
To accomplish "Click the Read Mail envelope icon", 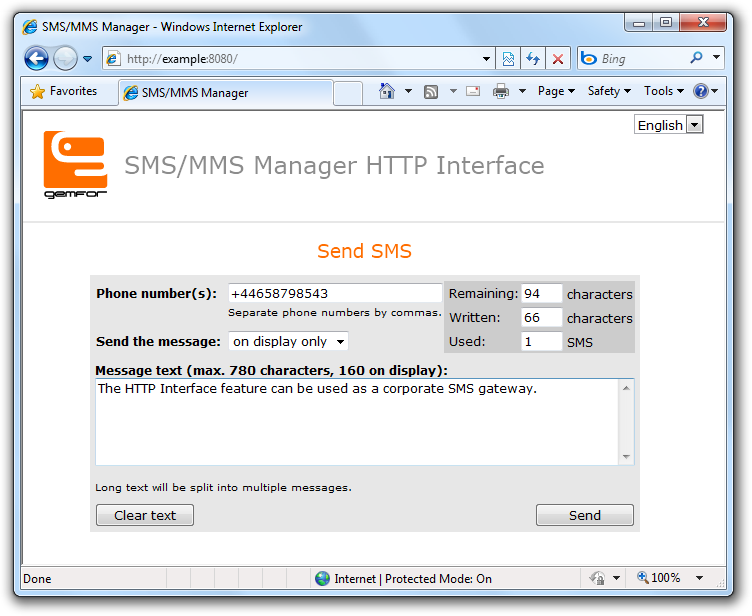I will pyautogui.click(x=473, y=91).
